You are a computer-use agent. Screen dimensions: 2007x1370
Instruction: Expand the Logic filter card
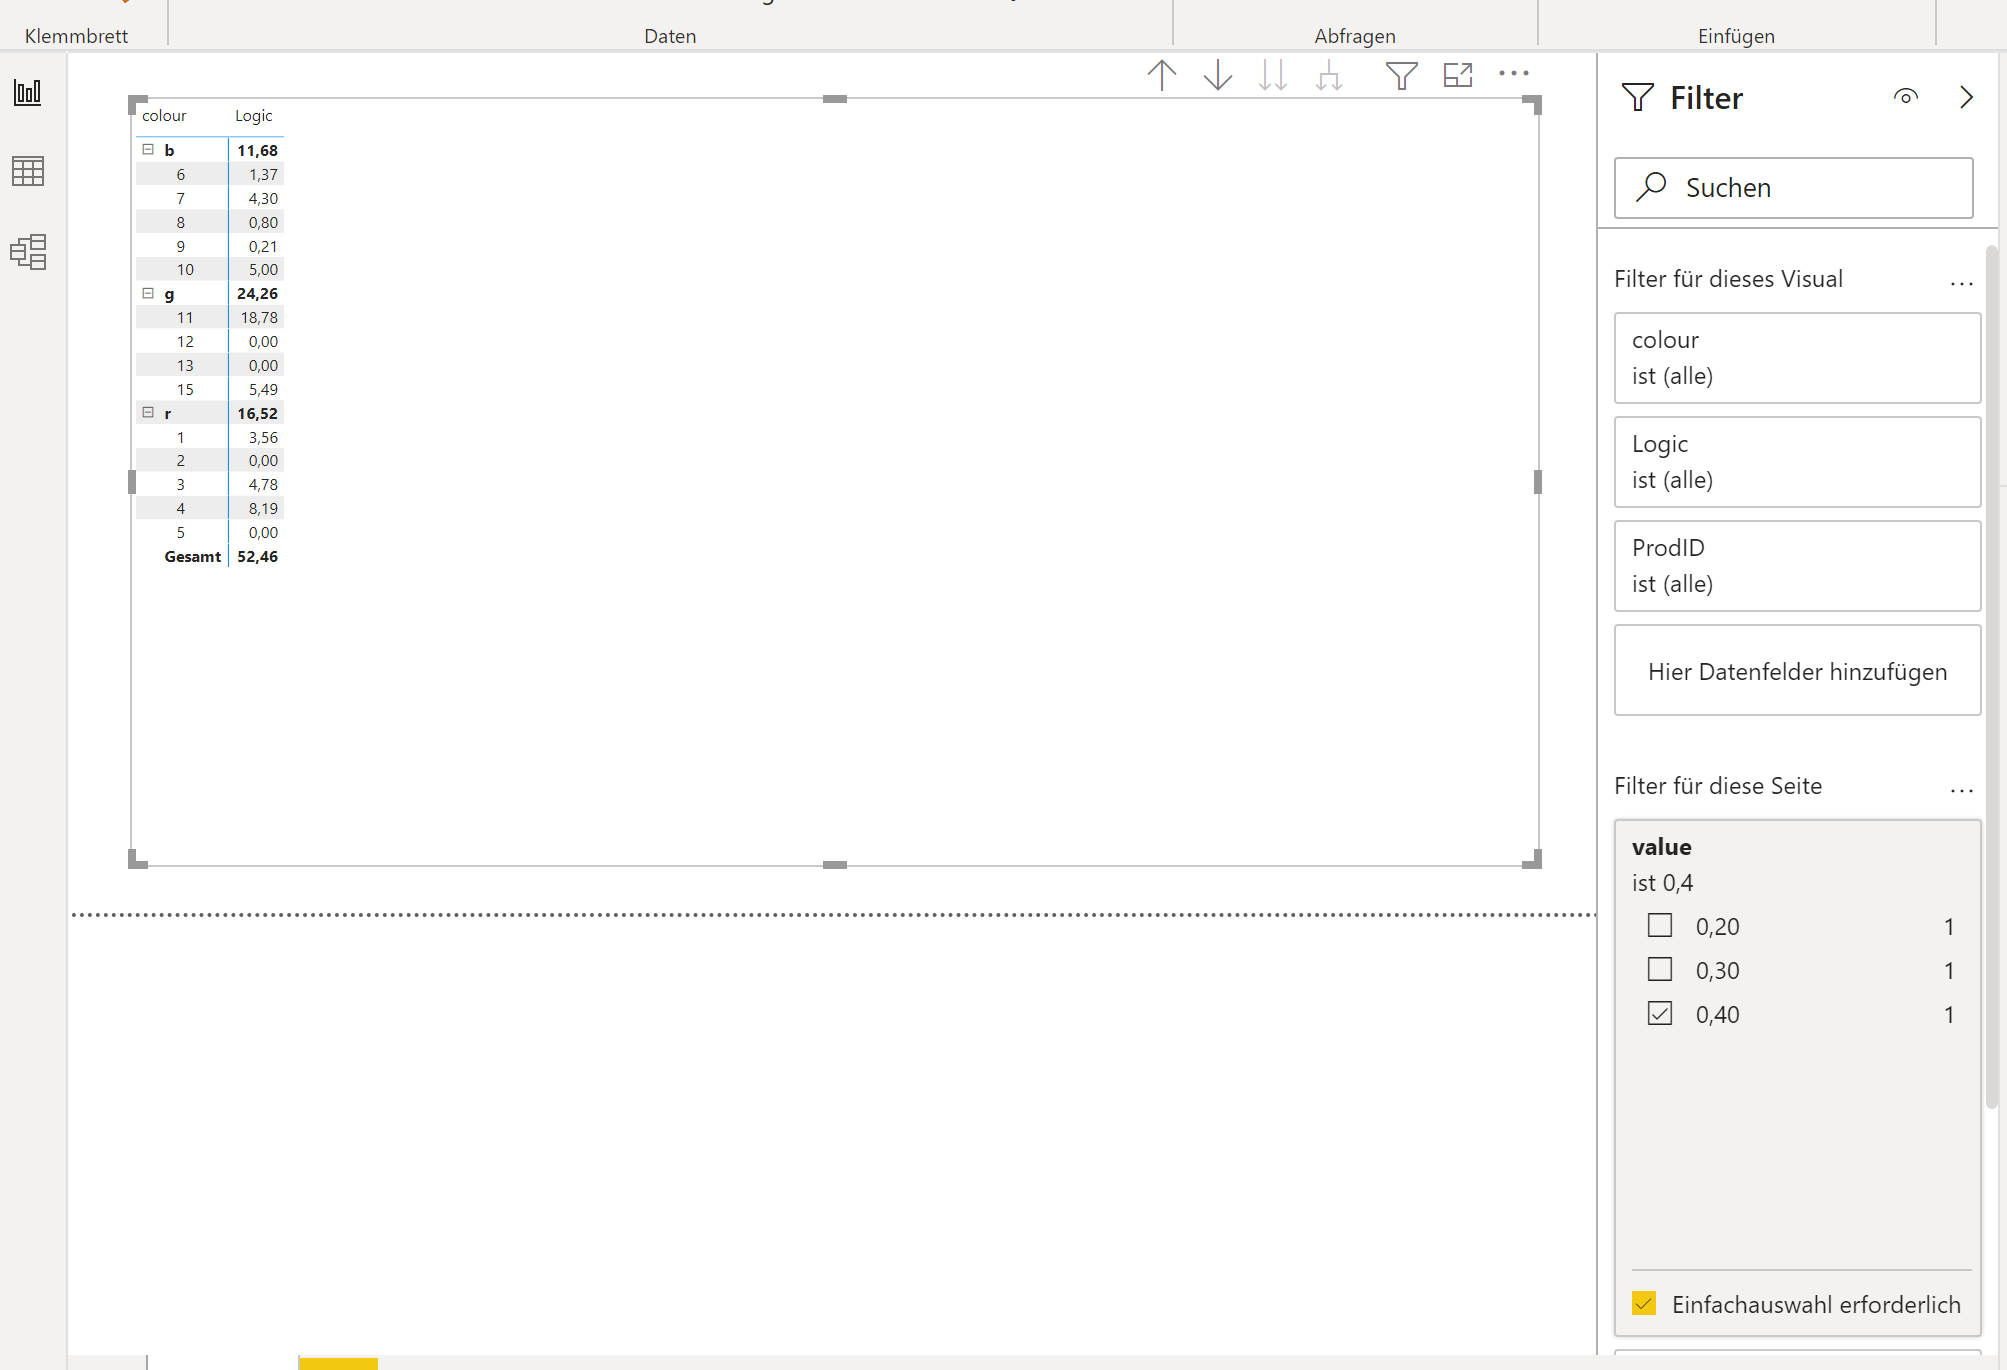tap(1798, 462)
